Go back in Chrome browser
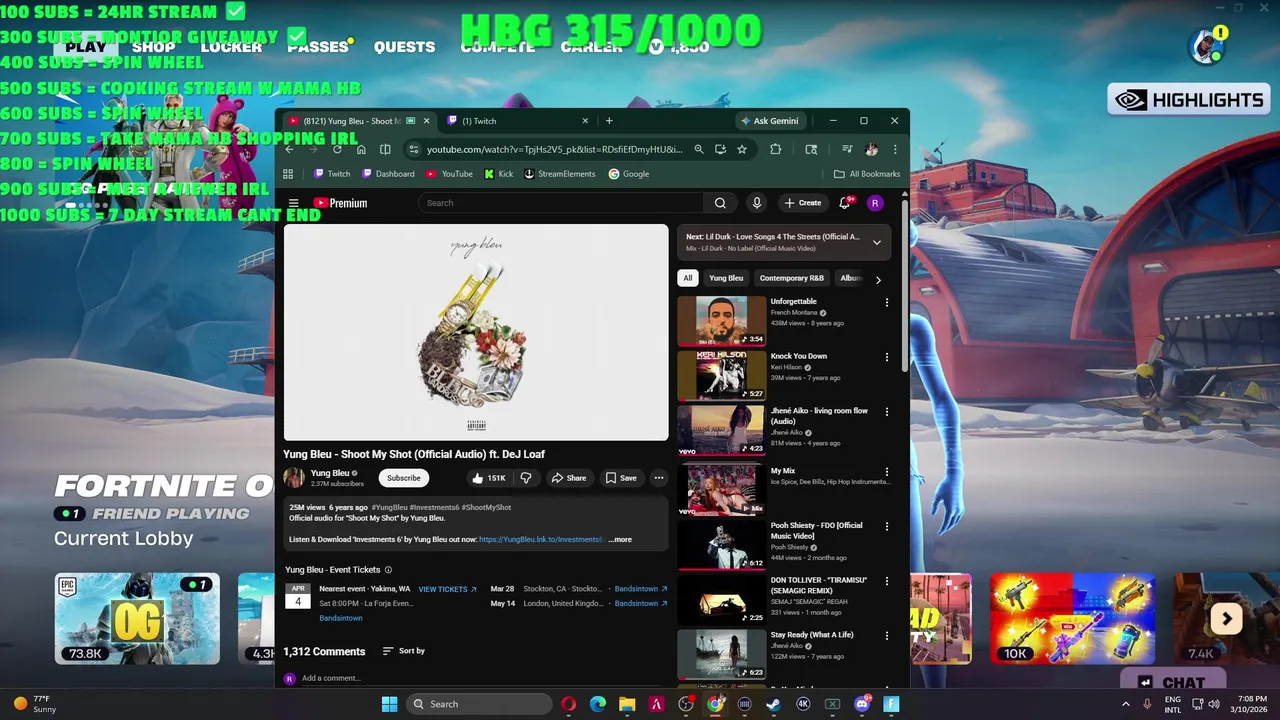 [289, 149]
